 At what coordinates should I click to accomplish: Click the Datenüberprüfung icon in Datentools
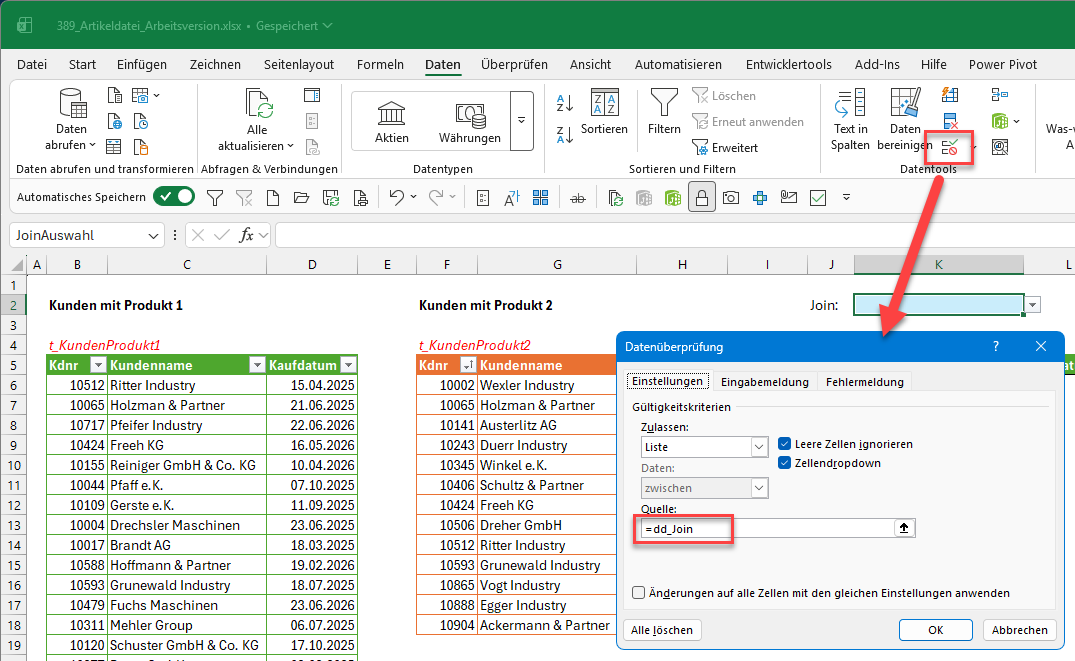coord(950,147)
